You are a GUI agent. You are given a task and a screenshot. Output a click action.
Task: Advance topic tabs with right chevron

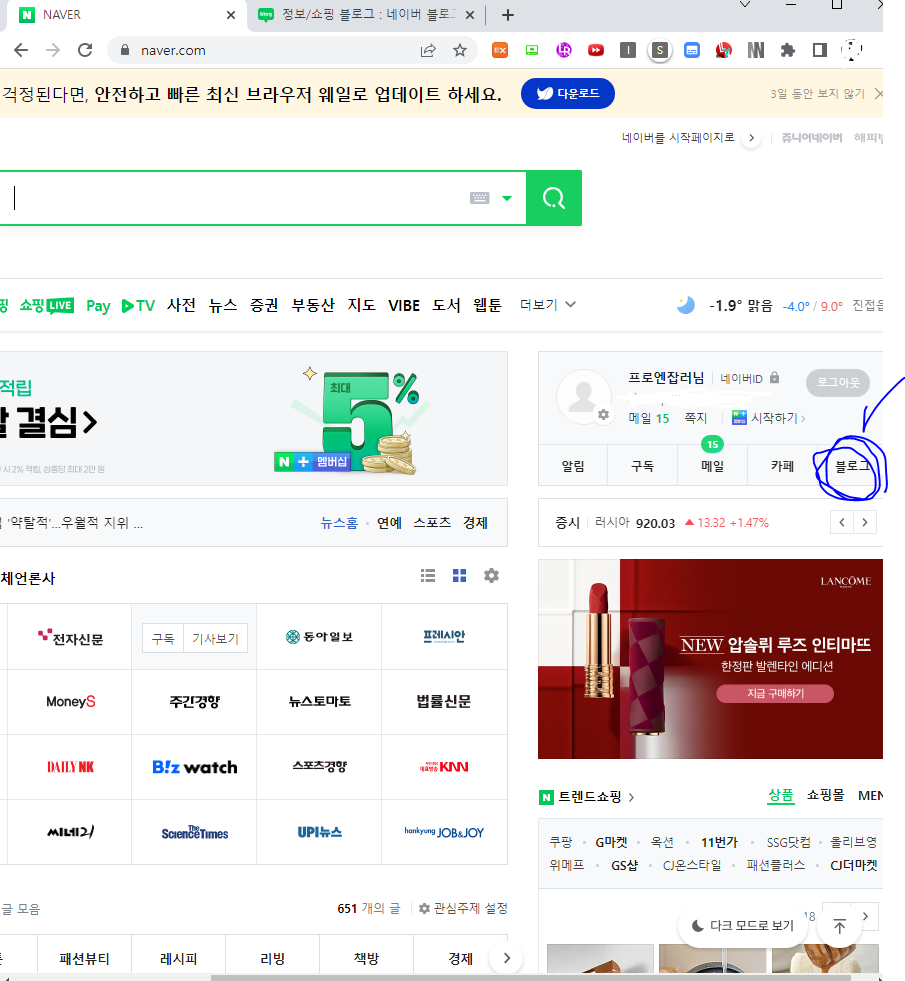coord(507,958)
